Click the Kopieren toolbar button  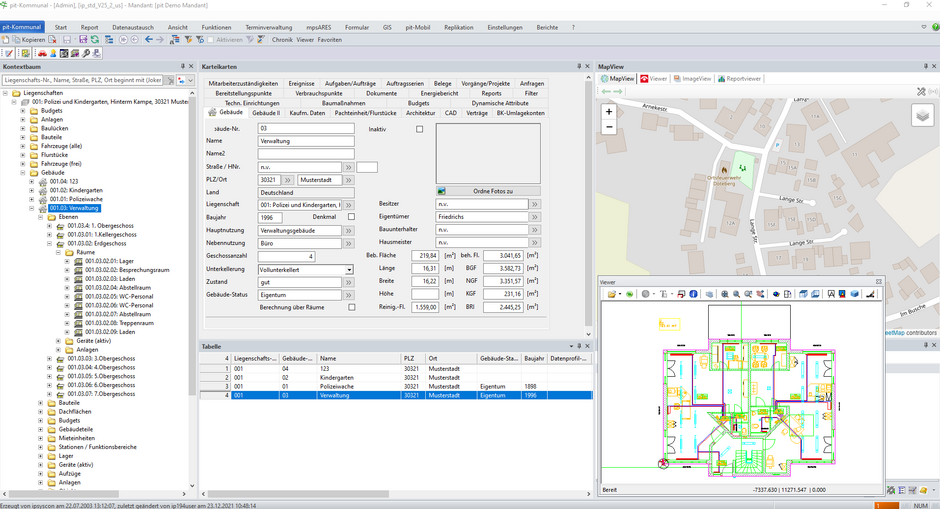coord(30,40)
